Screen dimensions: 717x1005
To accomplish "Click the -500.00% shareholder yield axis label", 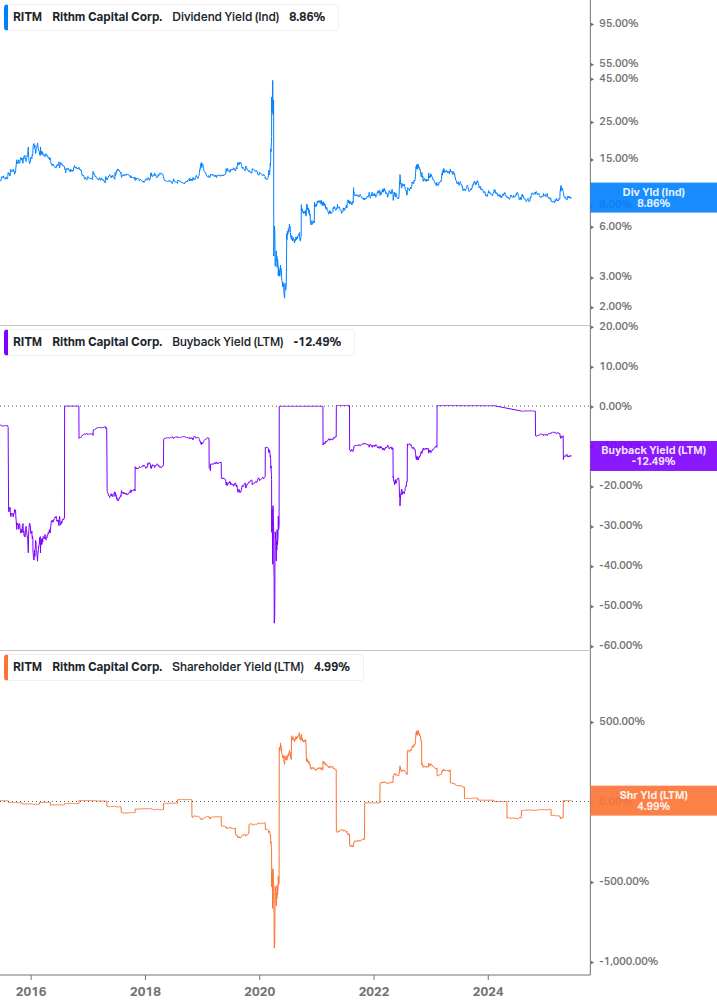I will (x=623, y=882).
